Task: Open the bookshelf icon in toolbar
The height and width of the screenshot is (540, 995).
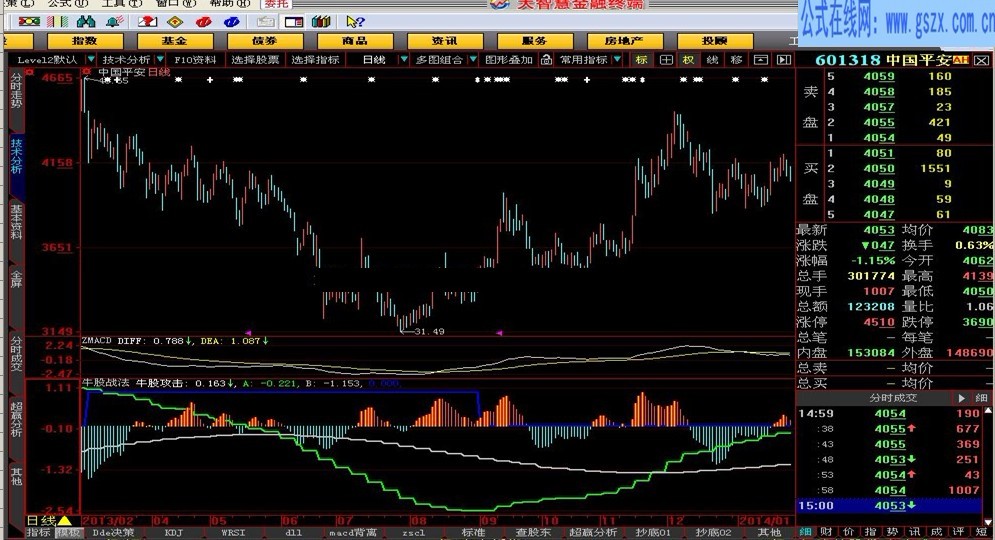Action: [x=322, y=21]
